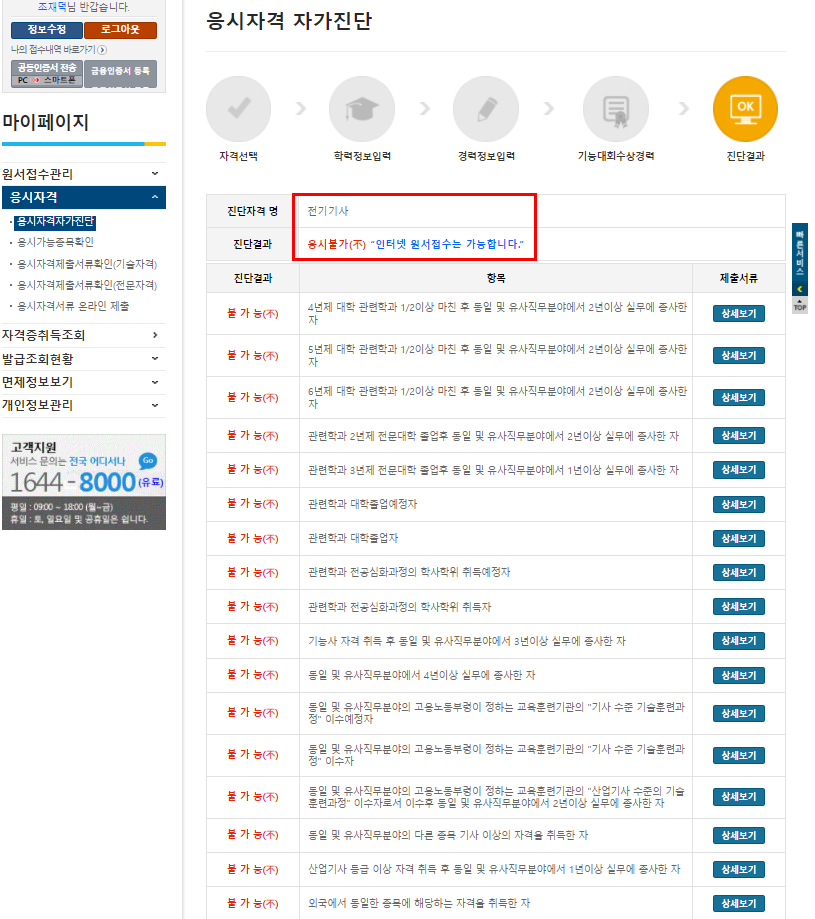Click the TOP scroll-up icon

(x=800, y=305)
